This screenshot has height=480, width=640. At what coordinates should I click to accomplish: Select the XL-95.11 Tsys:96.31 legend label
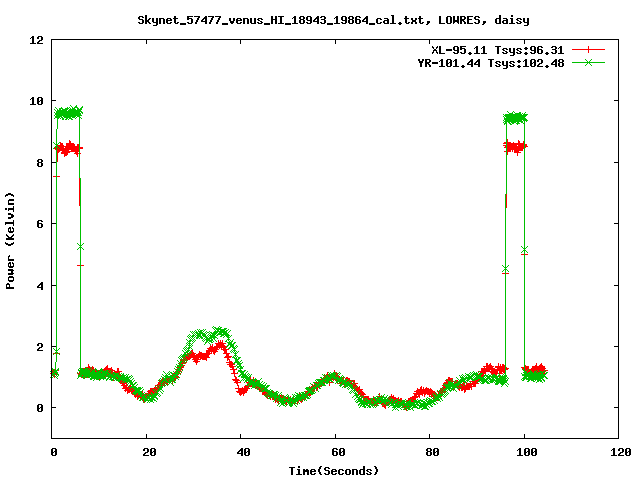pyautogui.click(x=498, y=50)
